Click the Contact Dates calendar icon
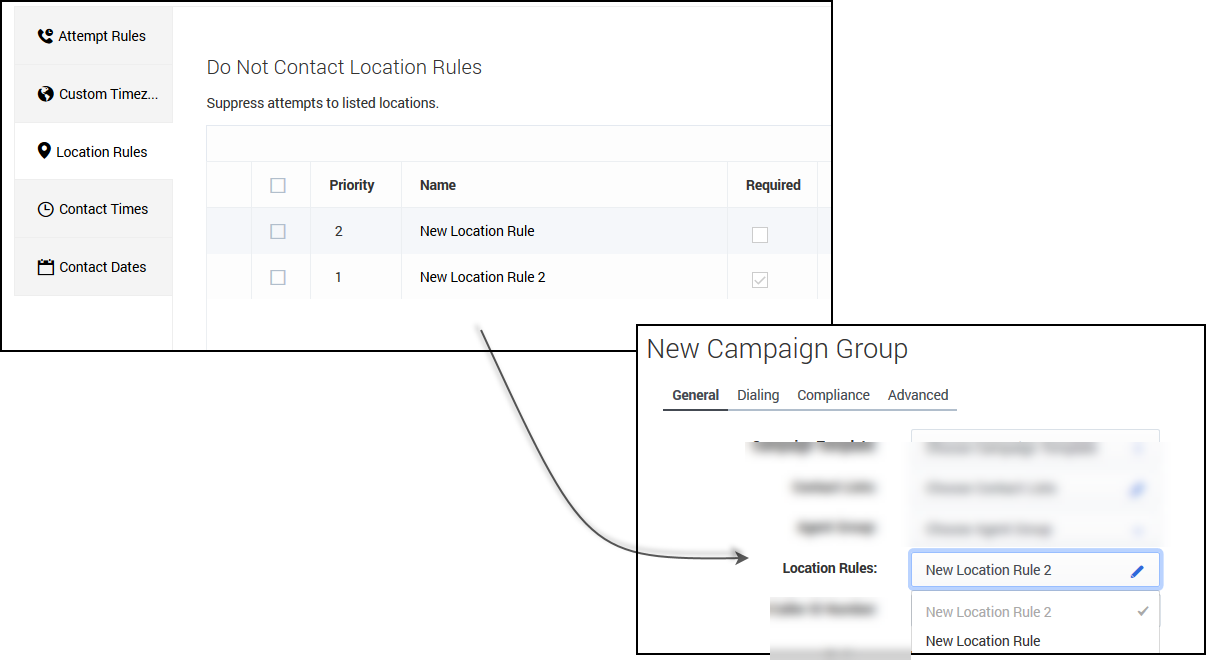The height and width of the screenshot is (660, 1206). (45, 267)
